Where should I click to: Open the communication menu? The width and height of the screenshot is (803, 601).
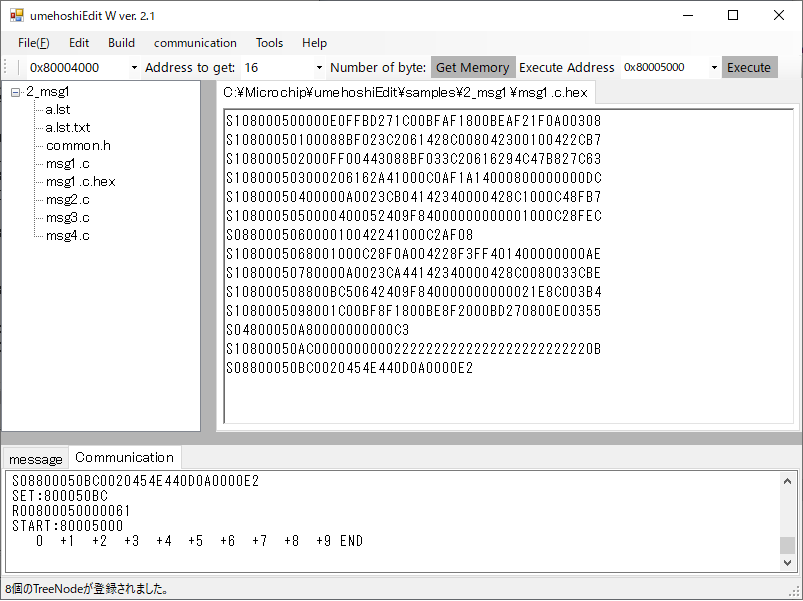coord(195,43)
